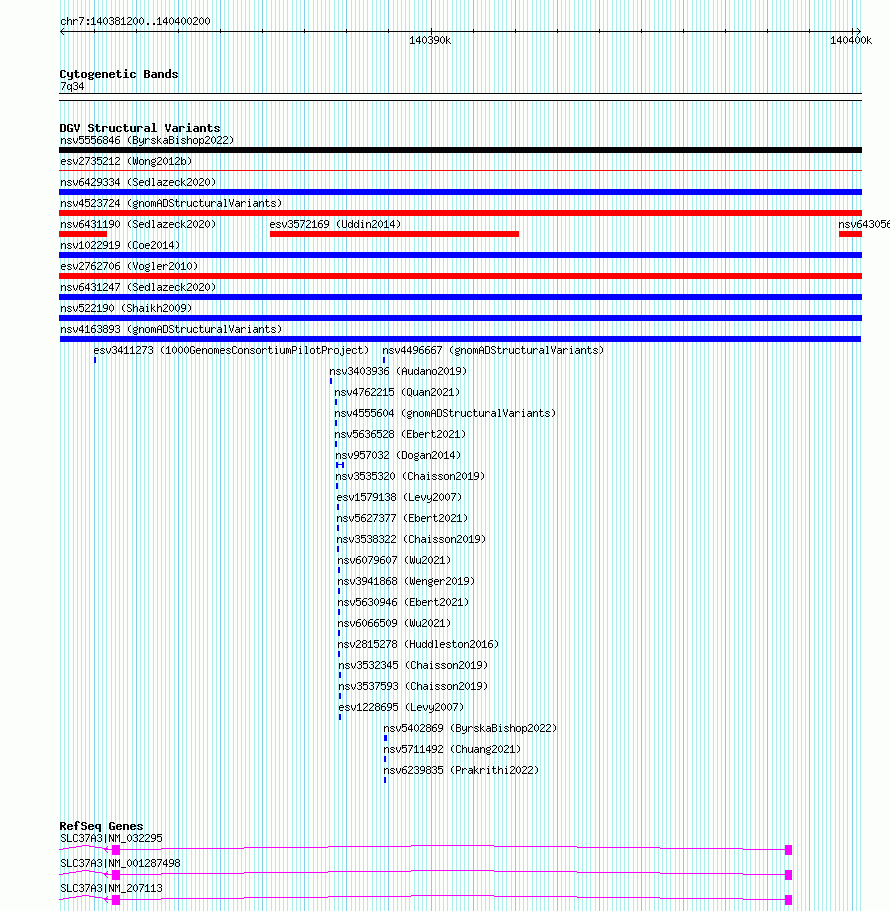Select nsv3403936 (Audano2019) variant label
Viewport: 890px width, 911px height.
(398, 371)
